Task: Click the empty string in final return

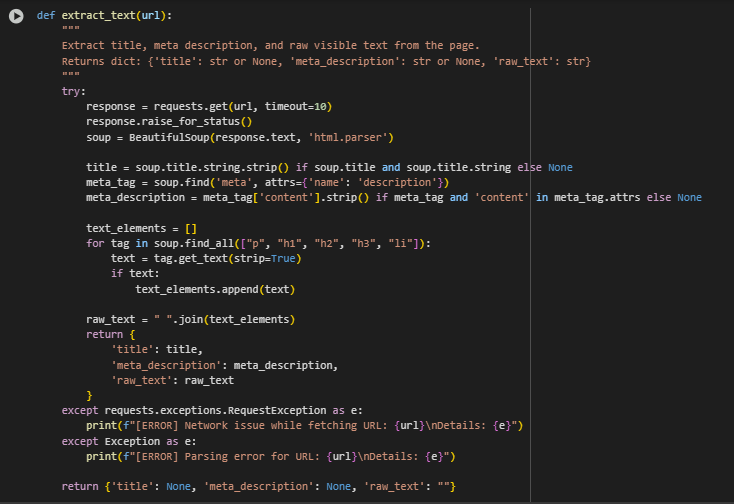Action: point(443,486)
